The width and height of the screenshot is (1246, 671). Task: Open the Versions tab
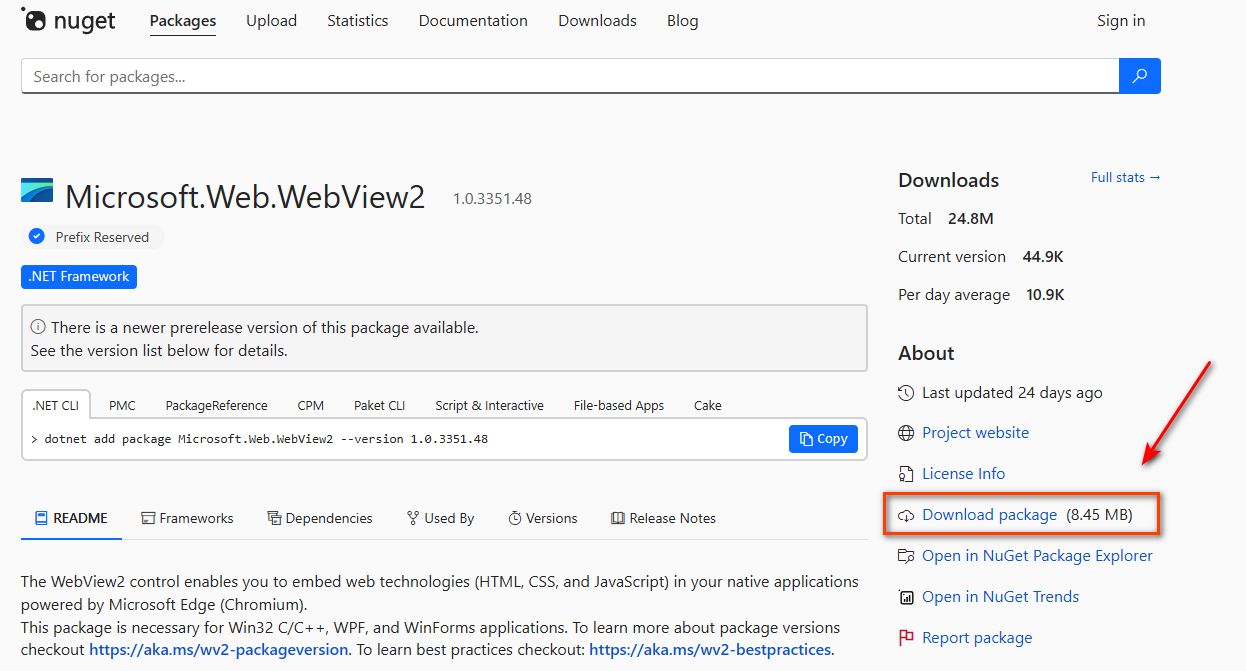(x=543, y=518)
